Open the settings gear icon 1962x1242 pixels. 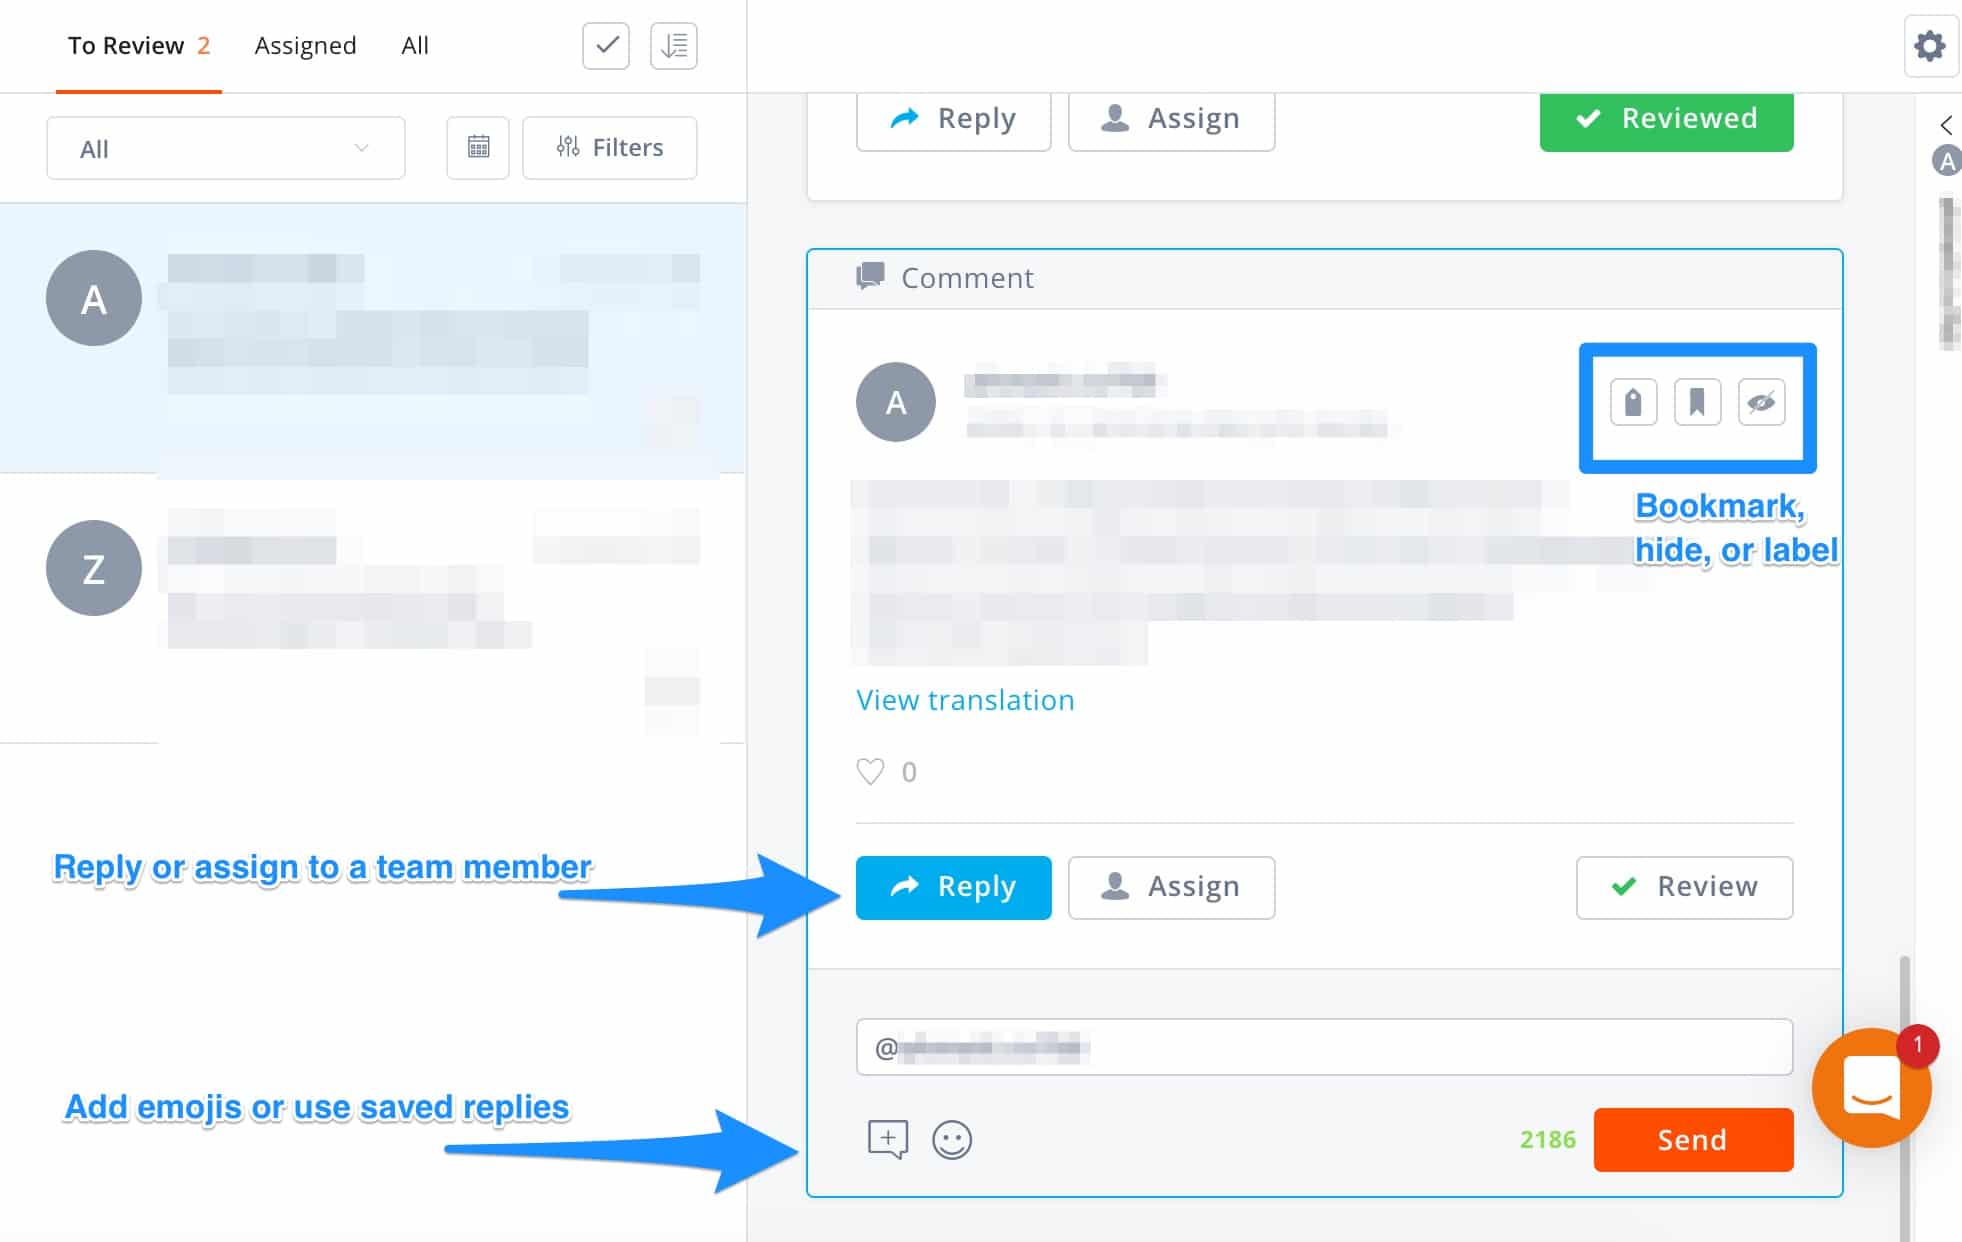(1929, 46)
